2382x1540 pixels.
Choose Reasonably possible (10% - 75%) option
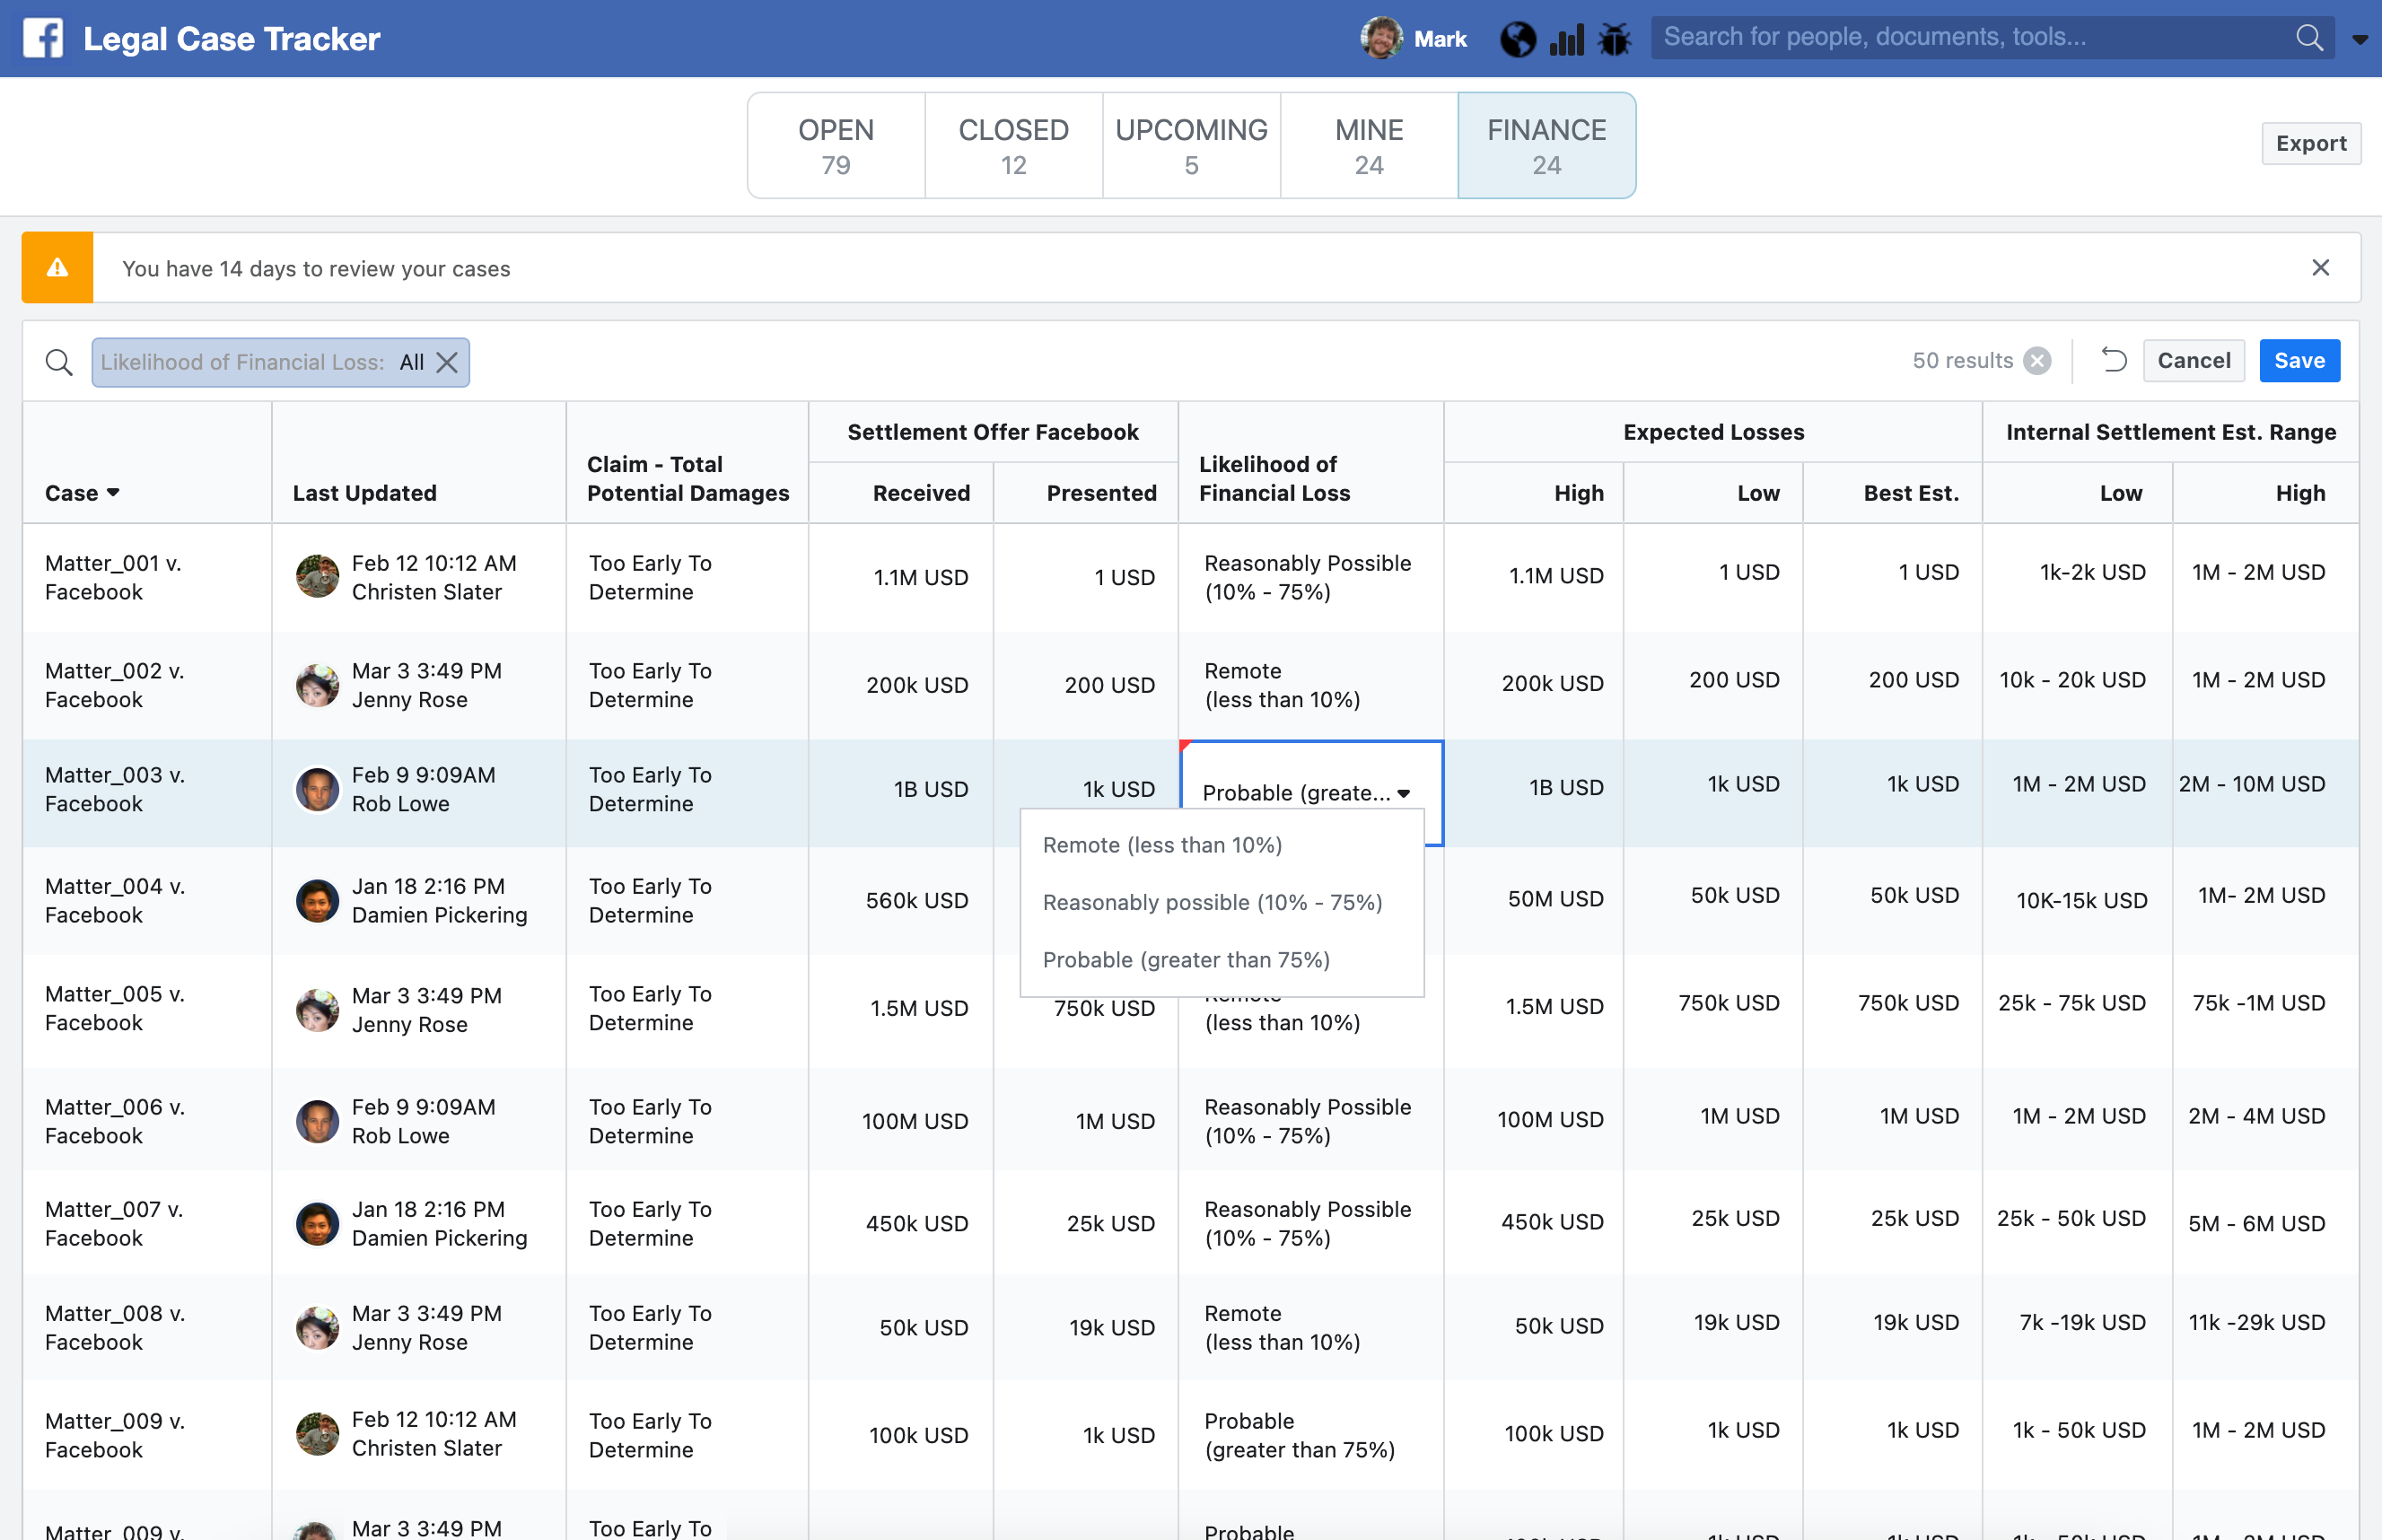1212,902
